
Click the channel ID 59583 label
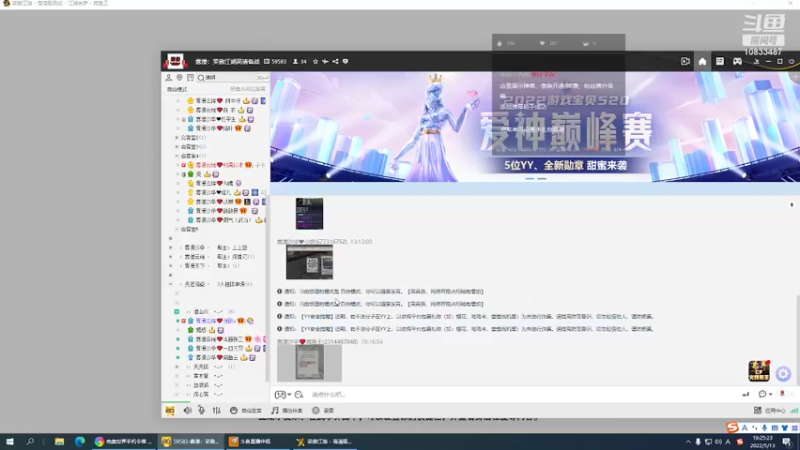[275, 61]
